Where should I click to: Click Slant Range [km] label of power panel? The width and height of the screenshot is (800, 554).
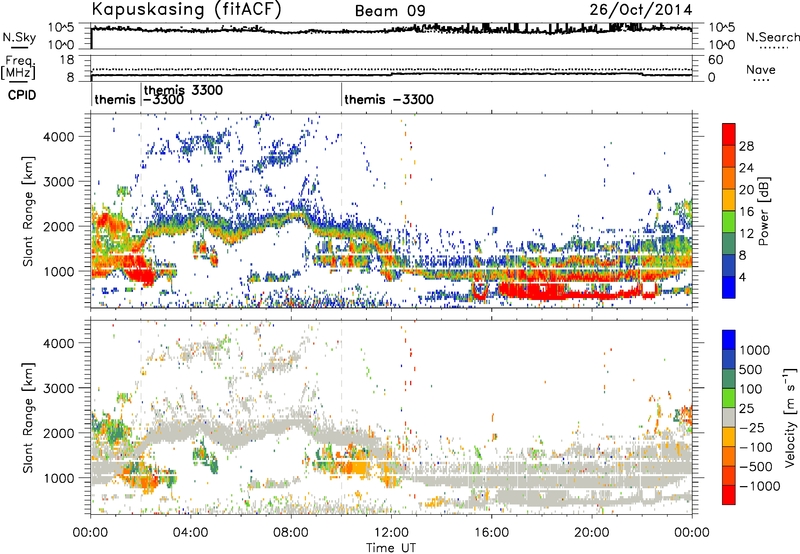[29, 211]
